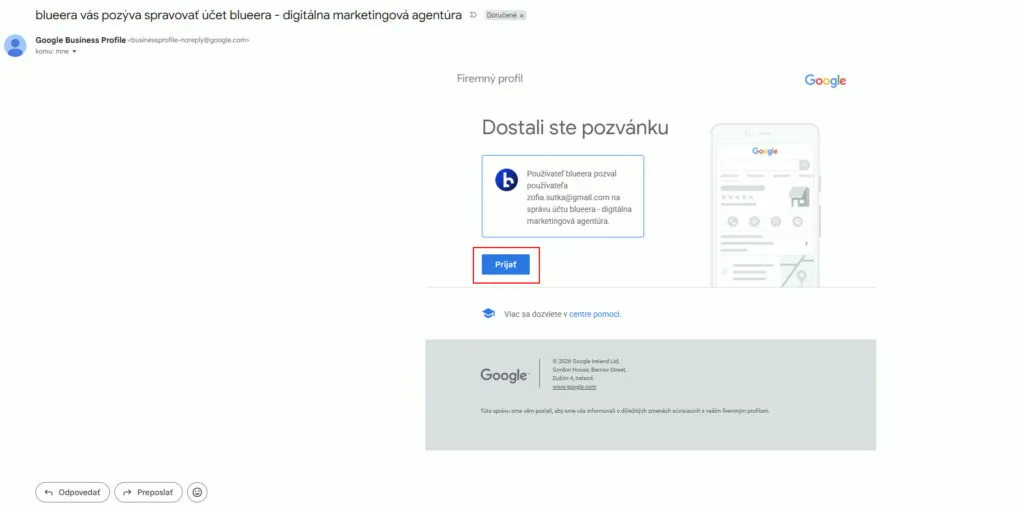Accept the invitation with the Prijať button
The image size is (1024, 512).
pyautogui.click(x=505, y=264)
